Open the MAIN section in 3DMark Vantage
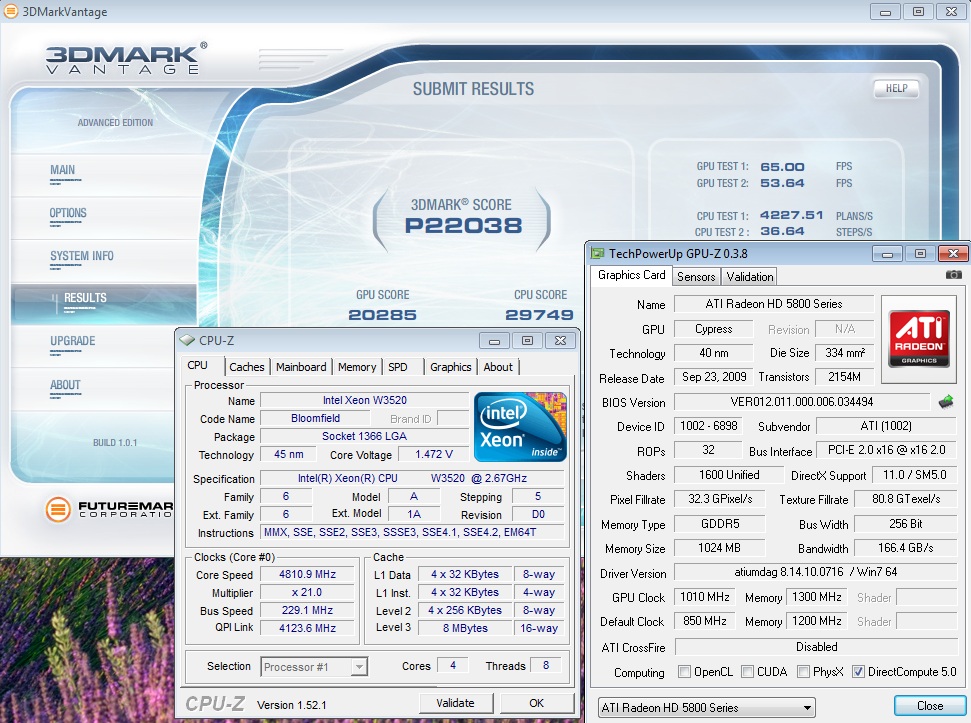The image size is (971, 723). pos(63,170)
